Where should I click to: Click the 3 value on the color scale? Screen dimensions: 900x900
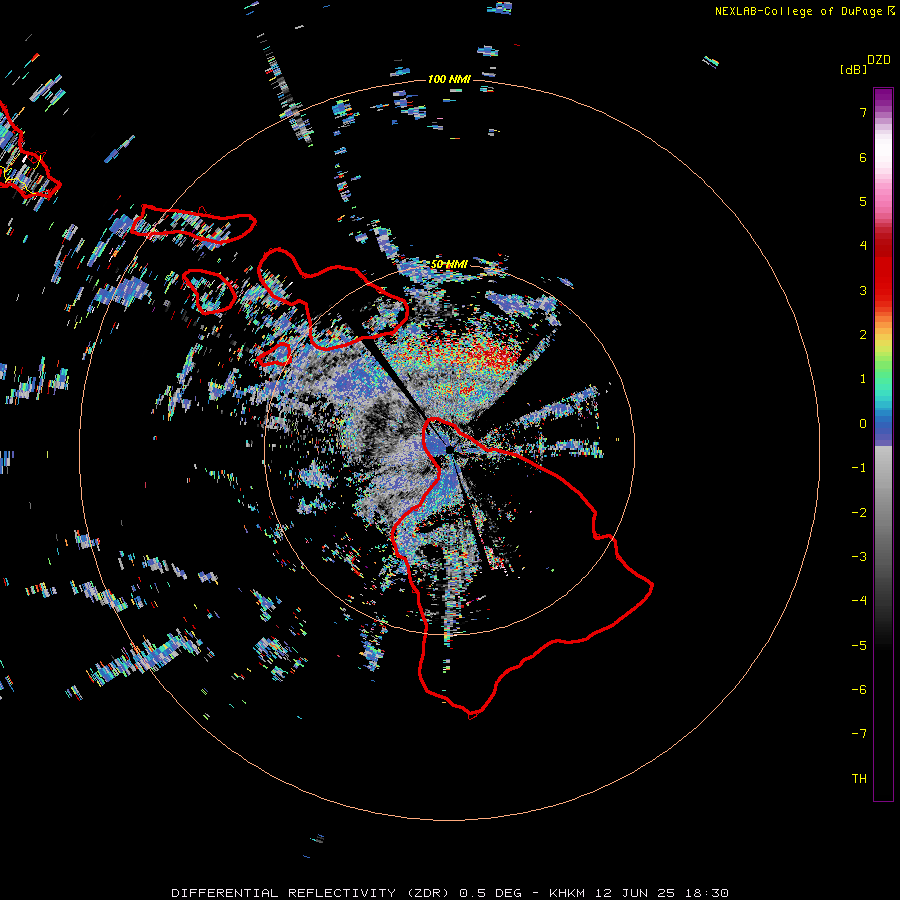[x=863, y=290]
